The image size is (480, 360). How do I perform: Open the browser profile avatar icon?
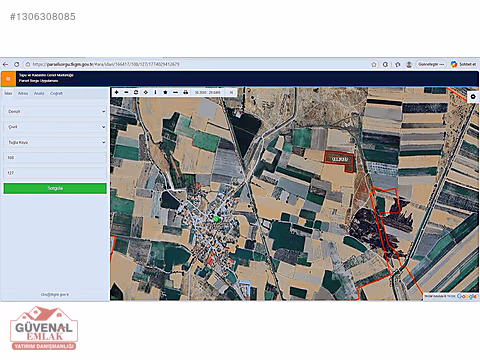click(x=409, y=64)
